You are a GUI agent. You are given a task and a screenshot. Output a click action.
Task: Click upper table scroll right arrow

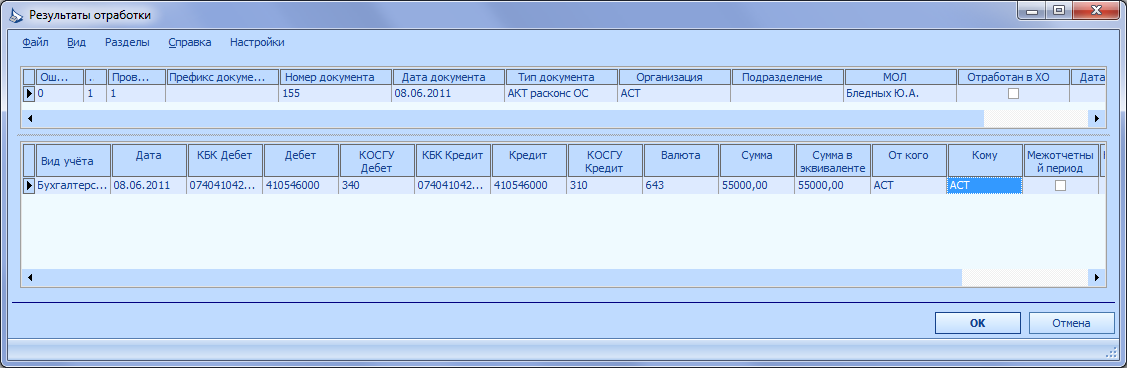click(x=1097, y=118)
